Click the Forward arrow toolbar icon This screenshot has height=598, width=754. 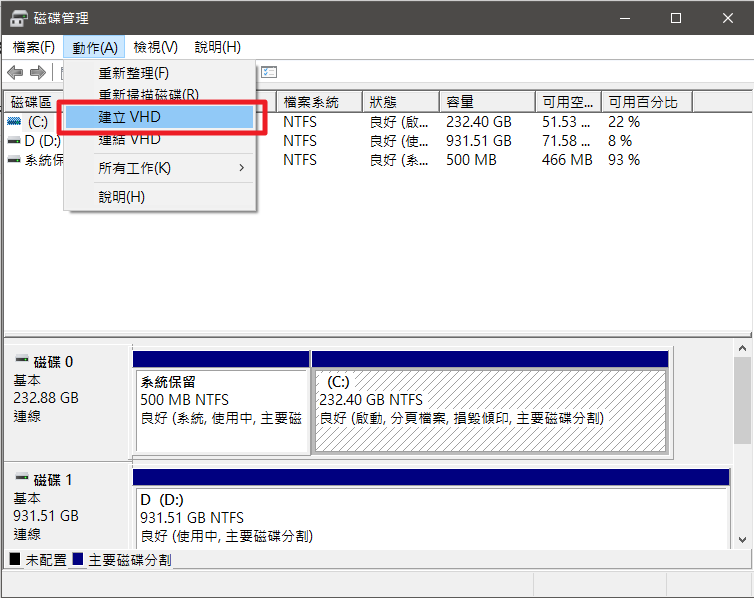pos(38,72)
